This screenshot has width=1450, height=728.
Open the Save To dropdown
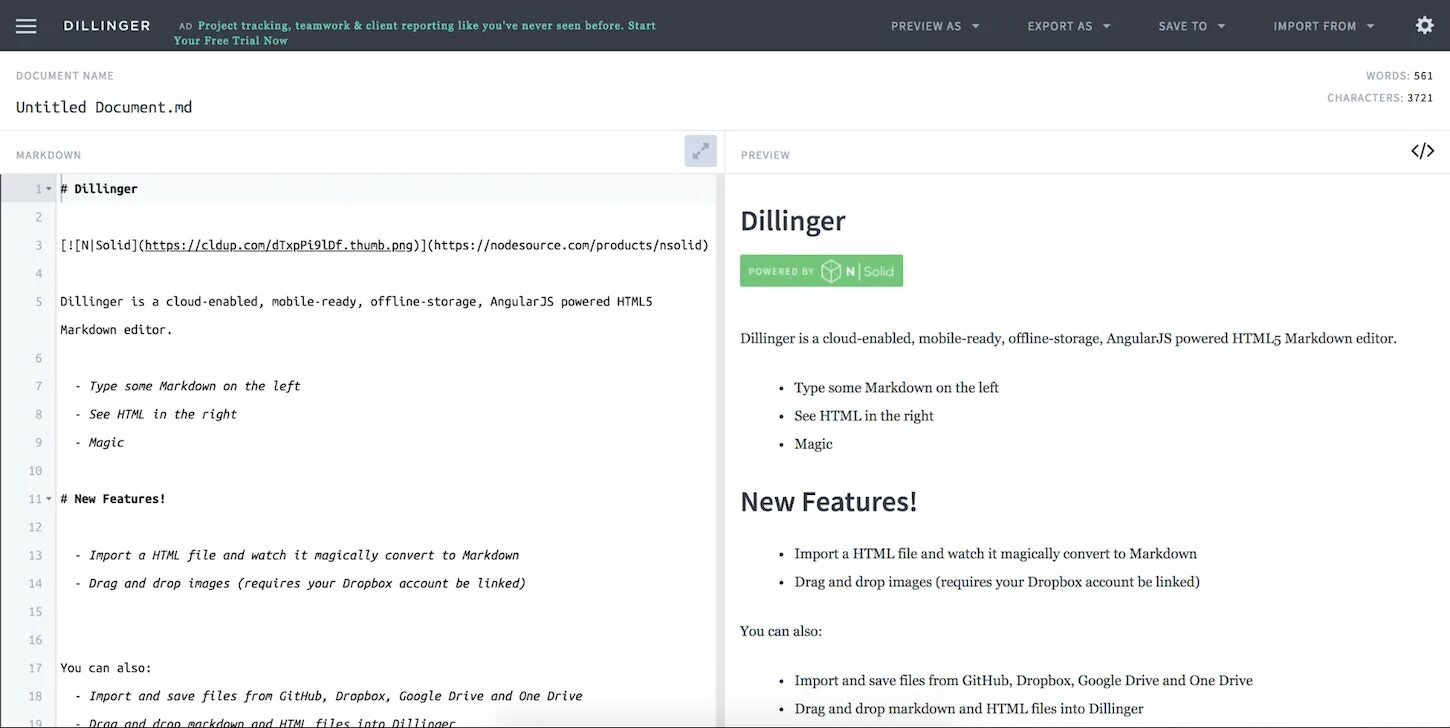(x=1192, y=26)
